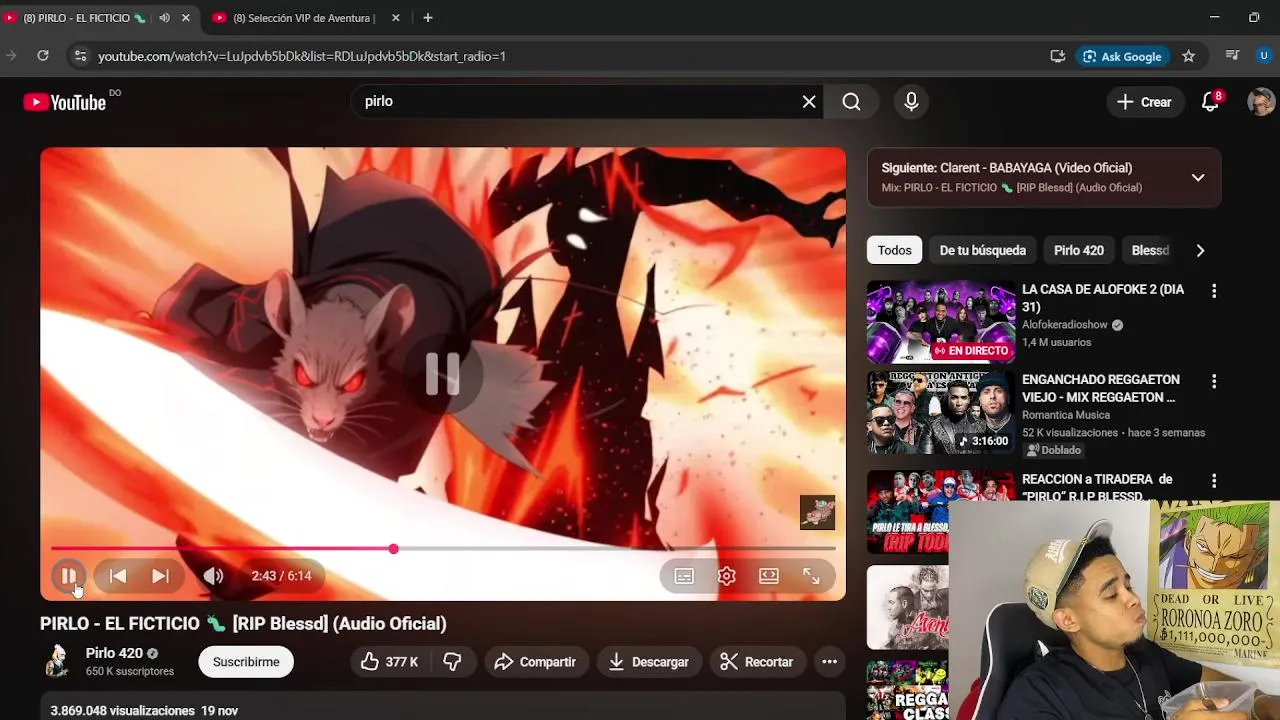Click the browser address bar URL

[x=302, y=56]
